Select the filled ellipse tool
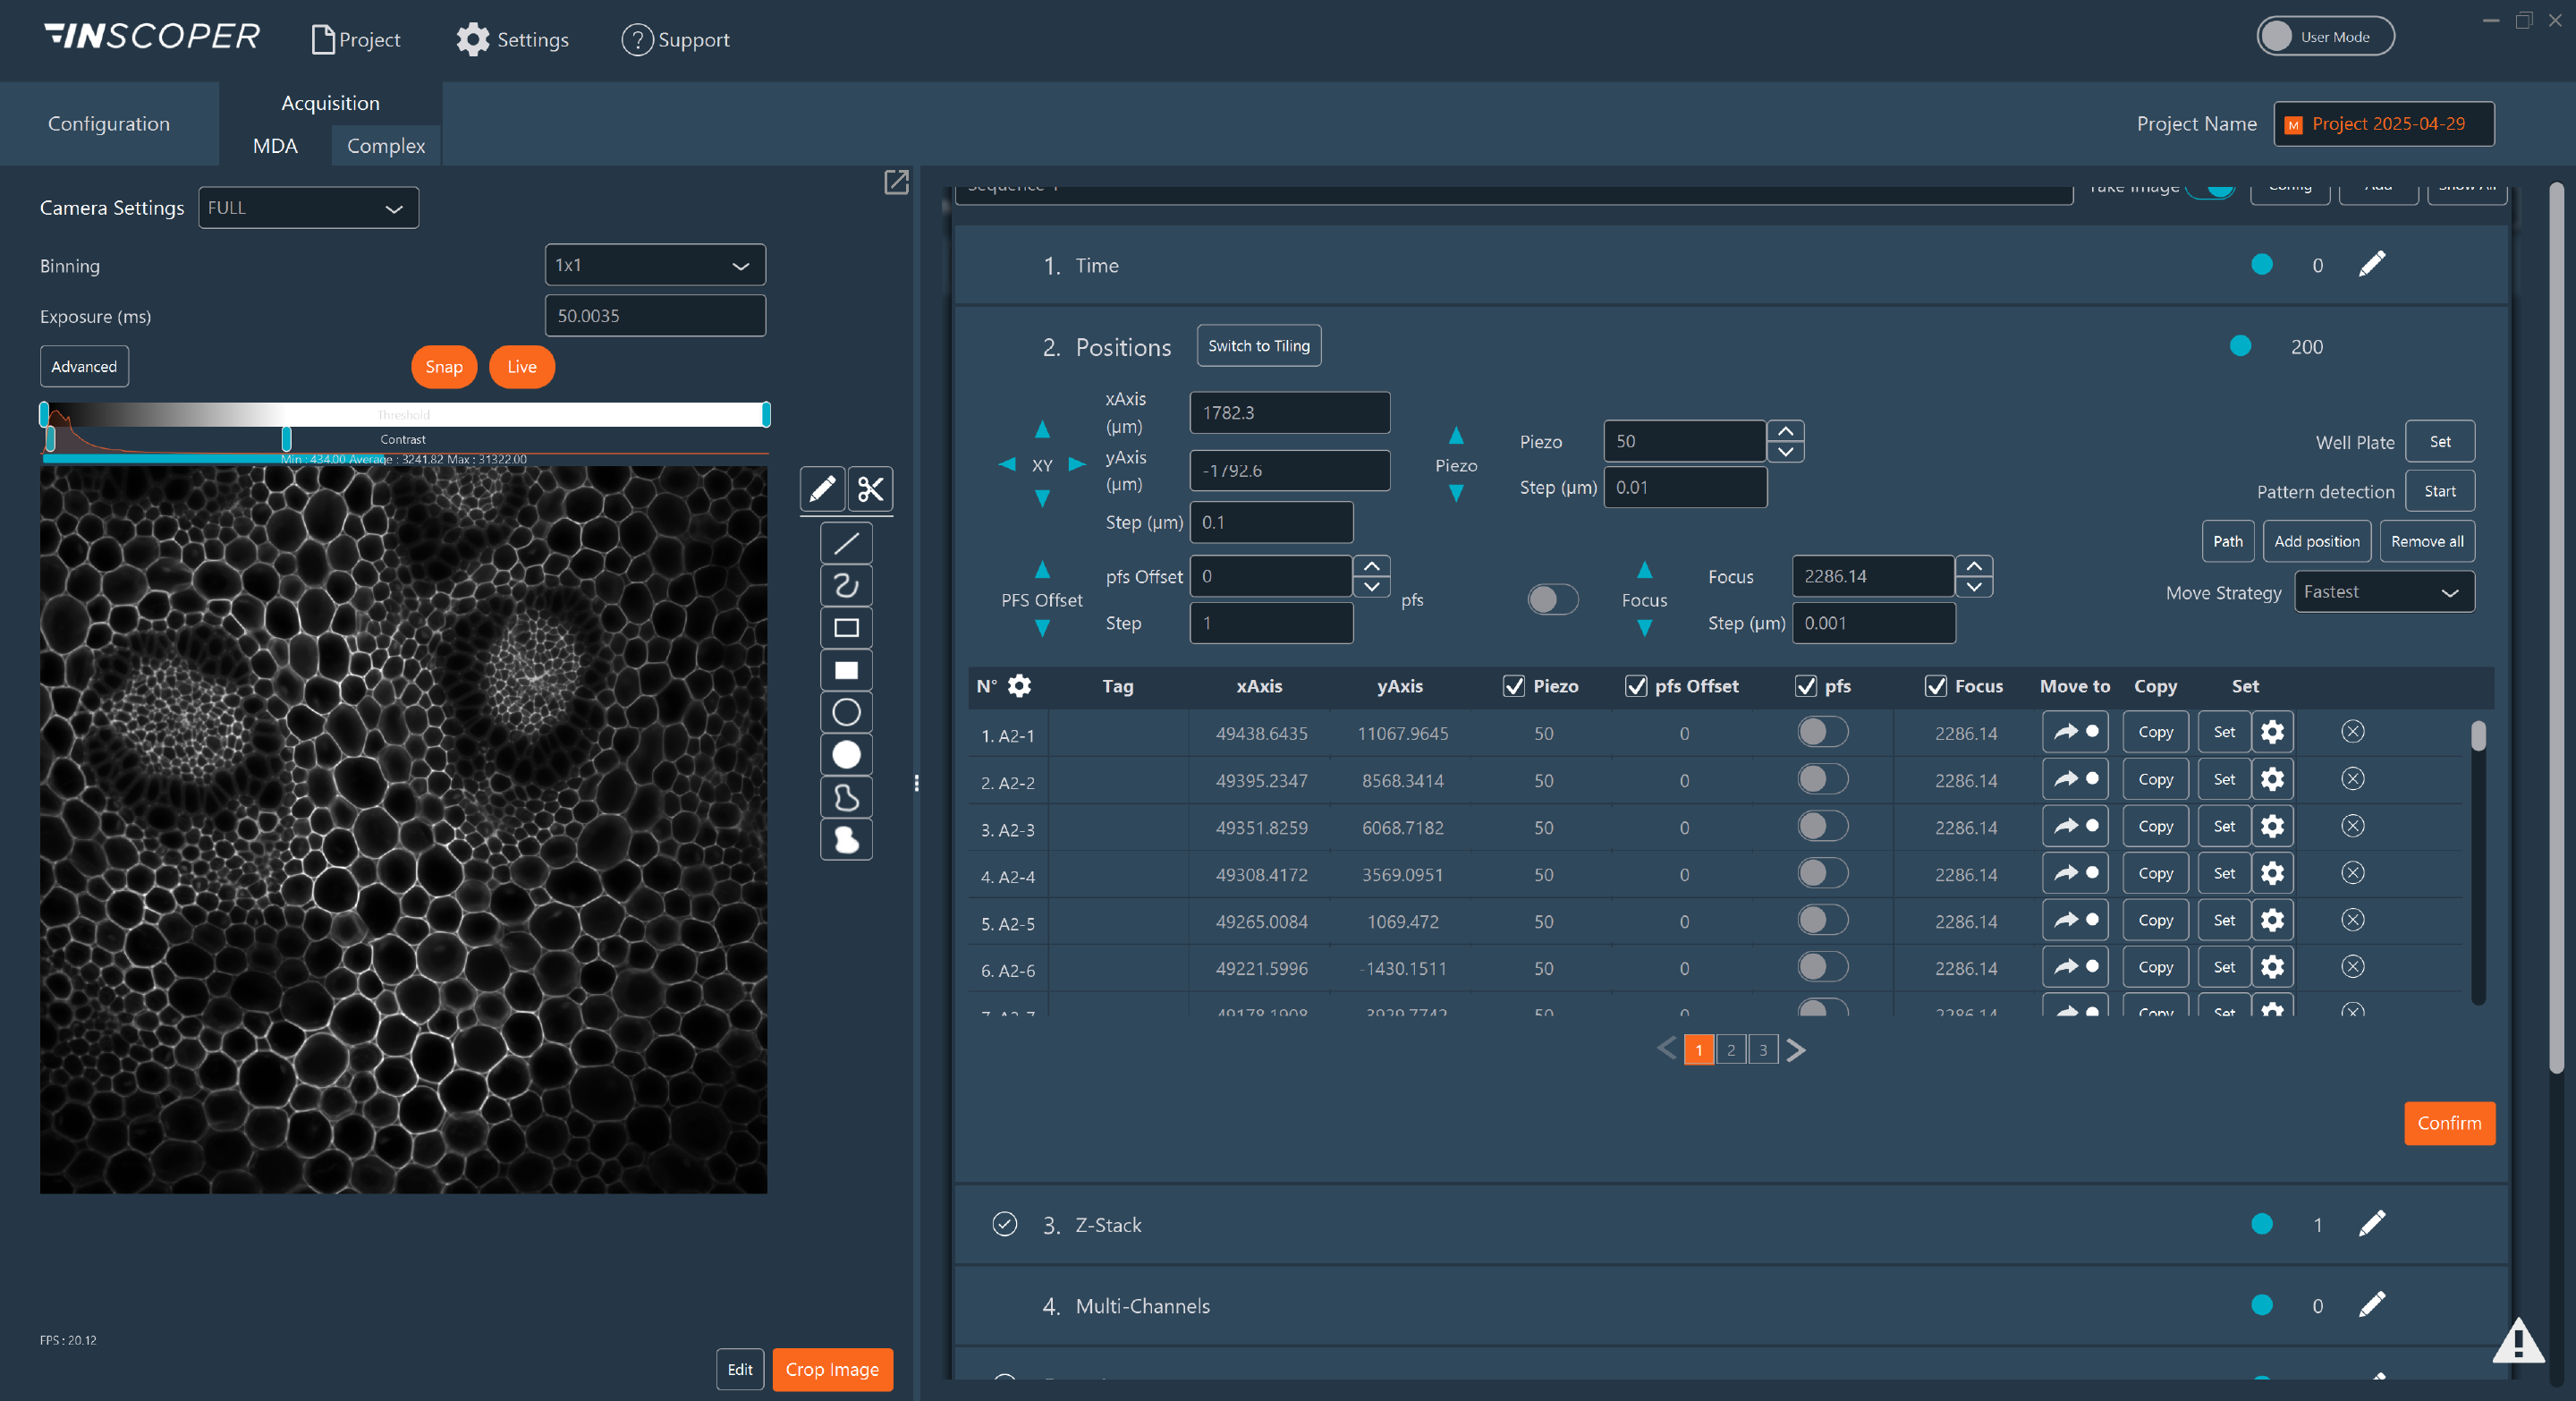This screenshot has width=2576, height=1401. point(846,754)
